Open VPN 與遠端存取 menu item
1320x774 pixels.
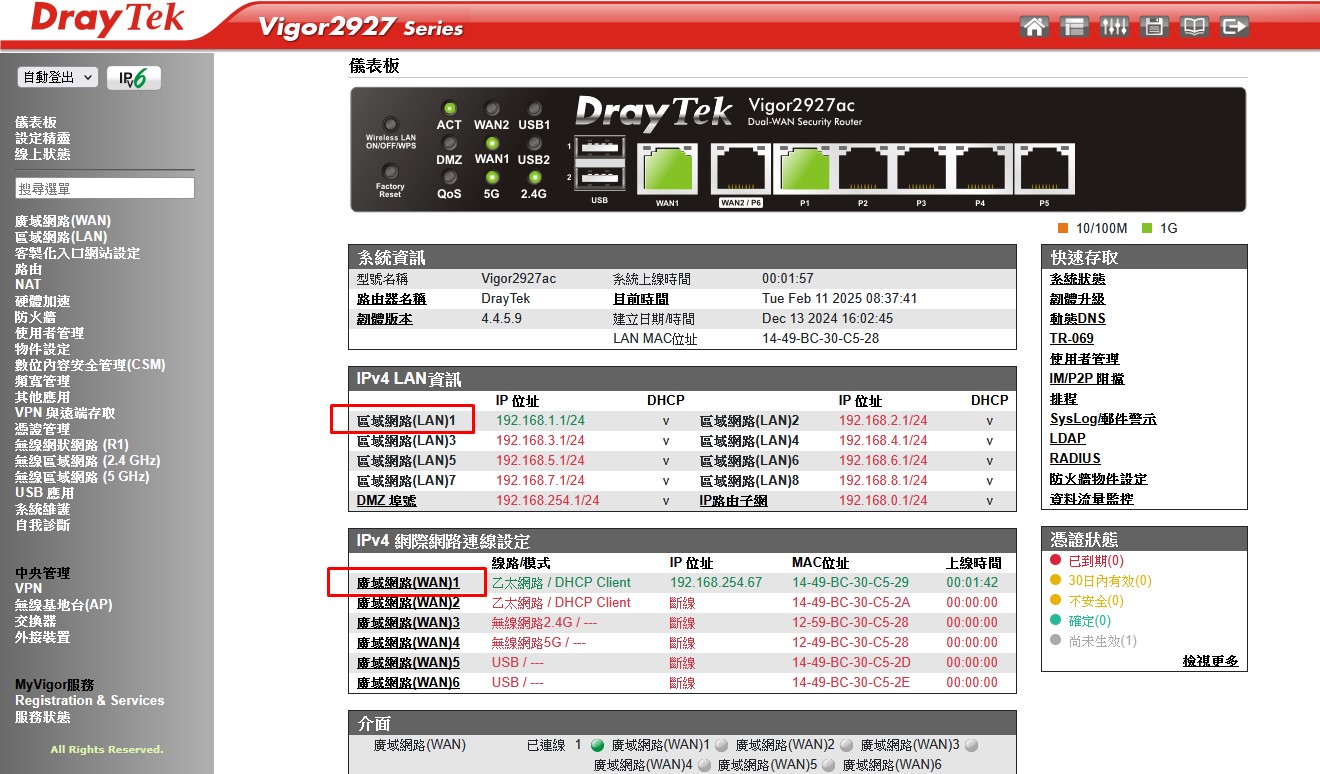(x=65, y=413)
